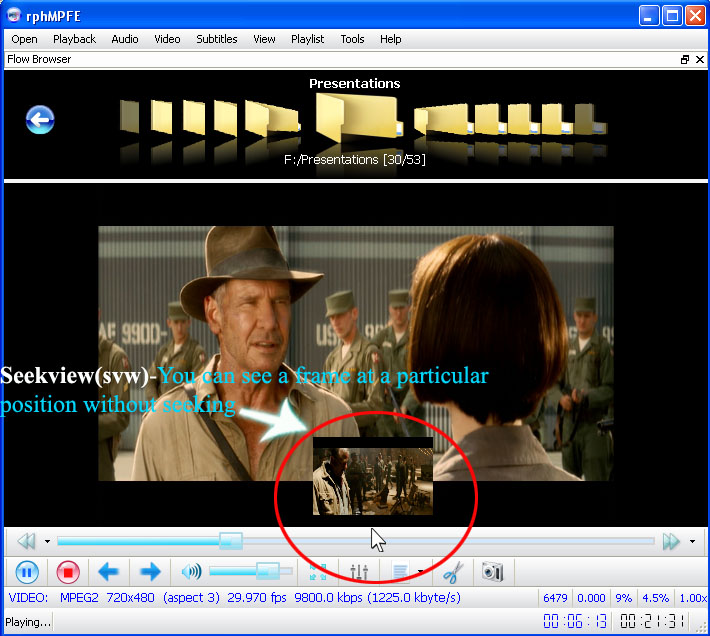Select the centered Presentations folder
The image size is (710, 636).
[x=359, y=116]
